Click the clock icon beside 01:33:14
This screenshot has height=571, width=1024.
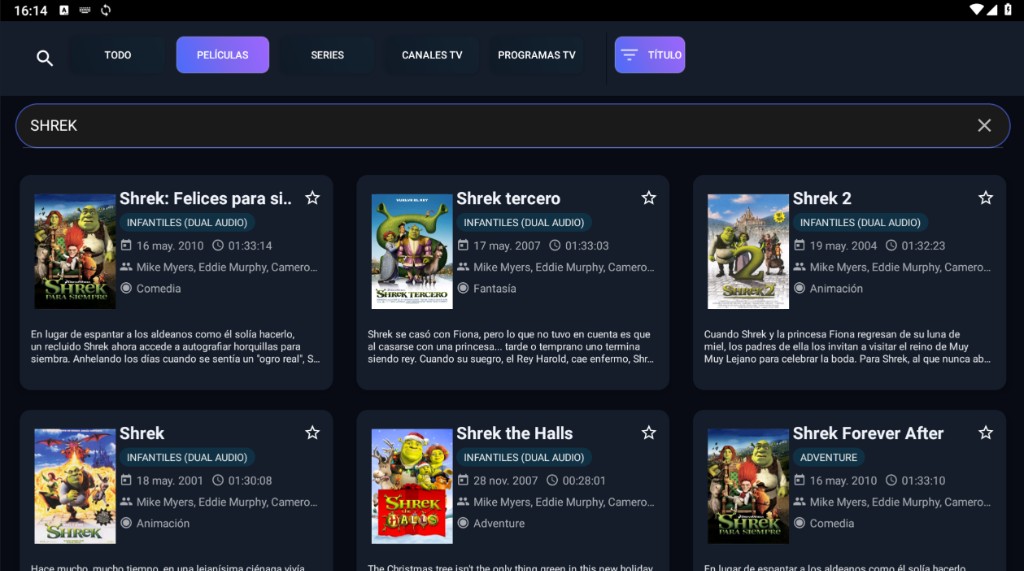217,245
